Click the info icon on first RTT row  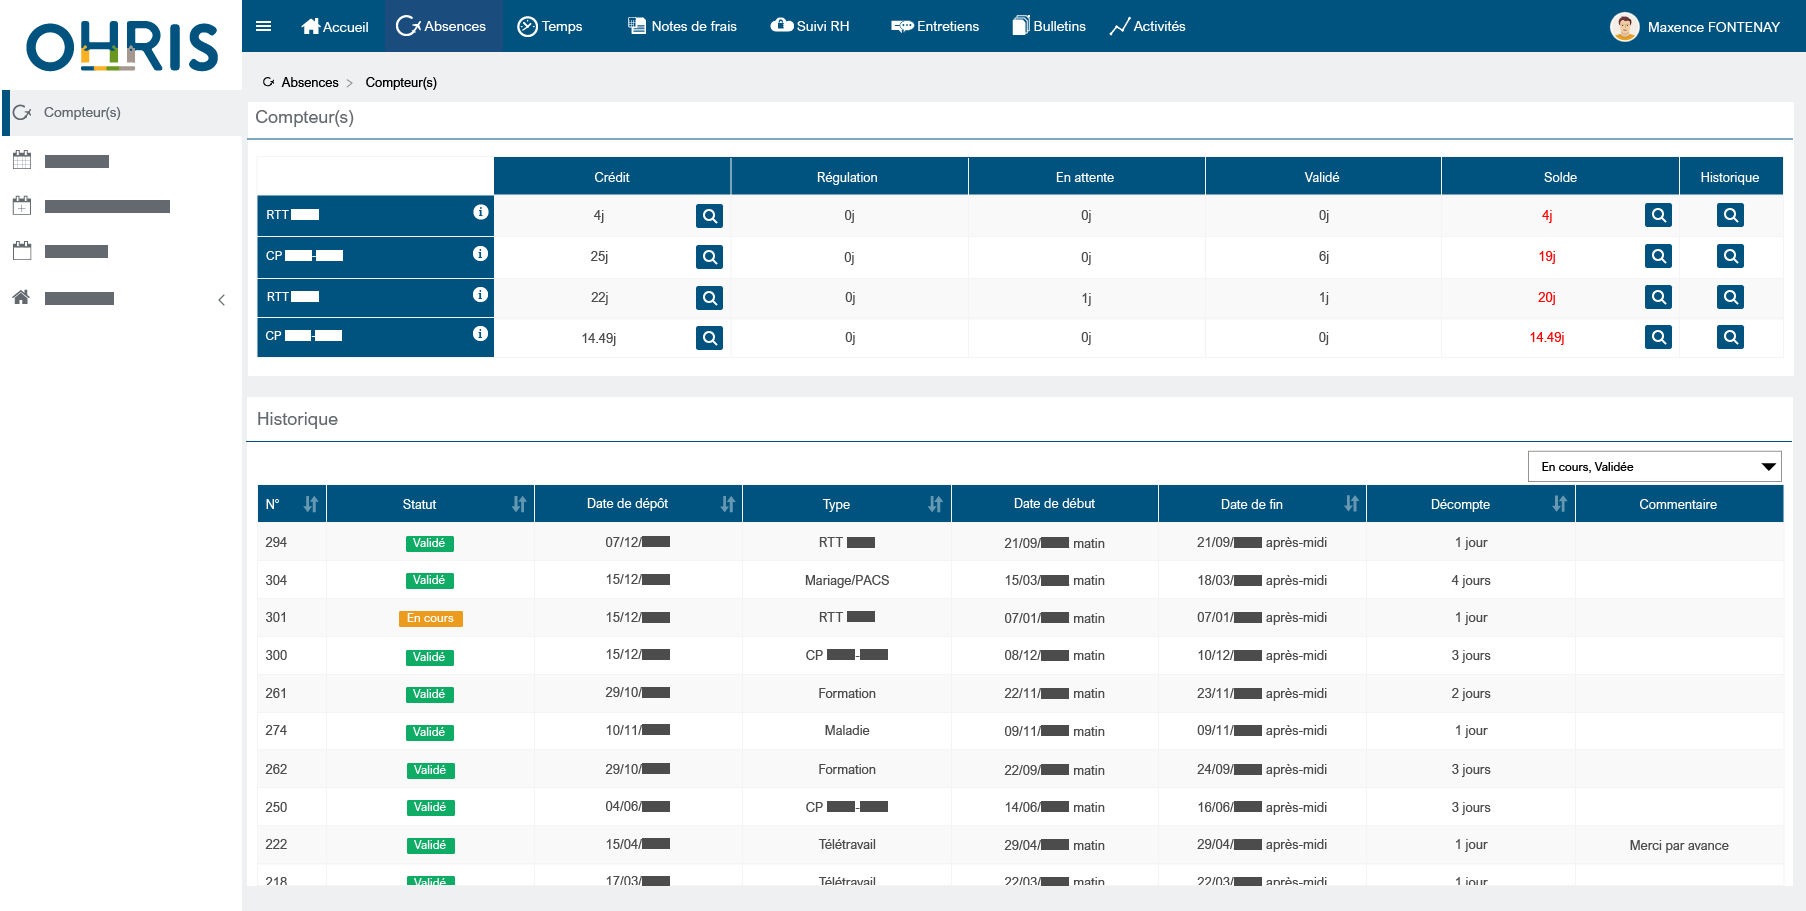[480, 212]
